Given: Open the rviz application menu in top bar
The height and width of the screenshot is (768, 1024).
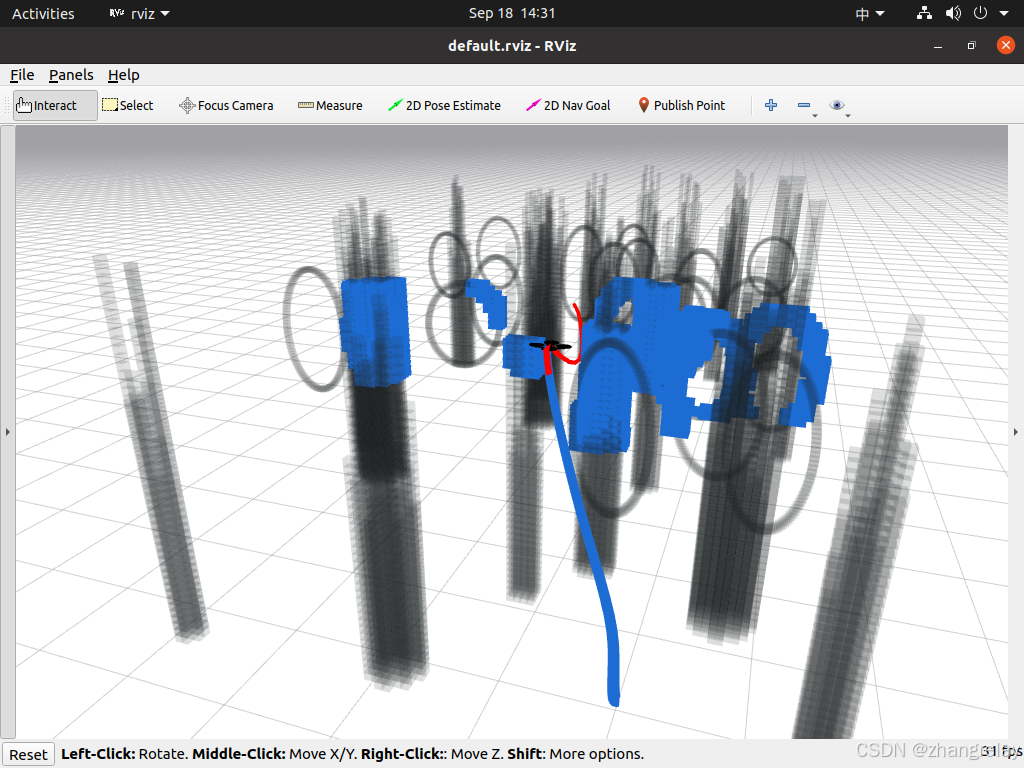Looking at the screenshot, I should coord(139,13).
